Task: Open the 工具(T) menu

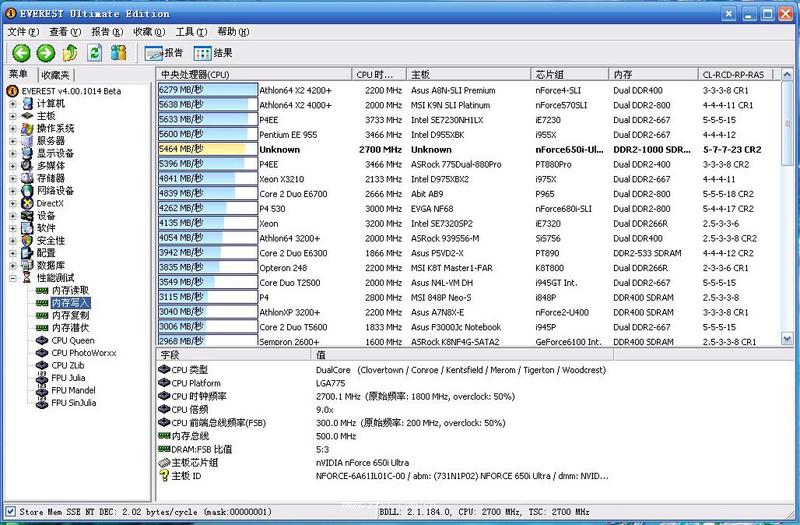Action: tap(191, 32)
